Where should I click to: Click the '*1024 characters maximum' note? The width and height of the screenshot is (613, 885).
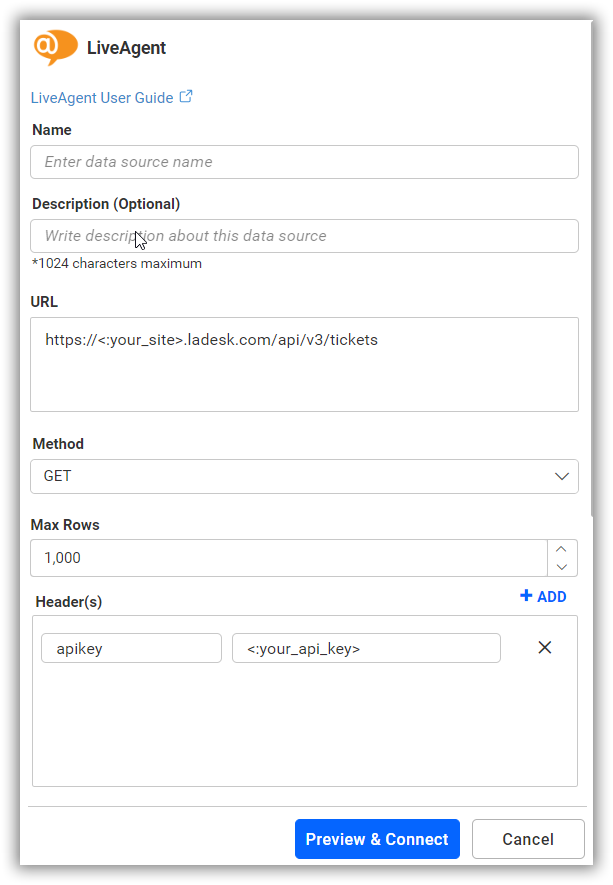(117, 264)
